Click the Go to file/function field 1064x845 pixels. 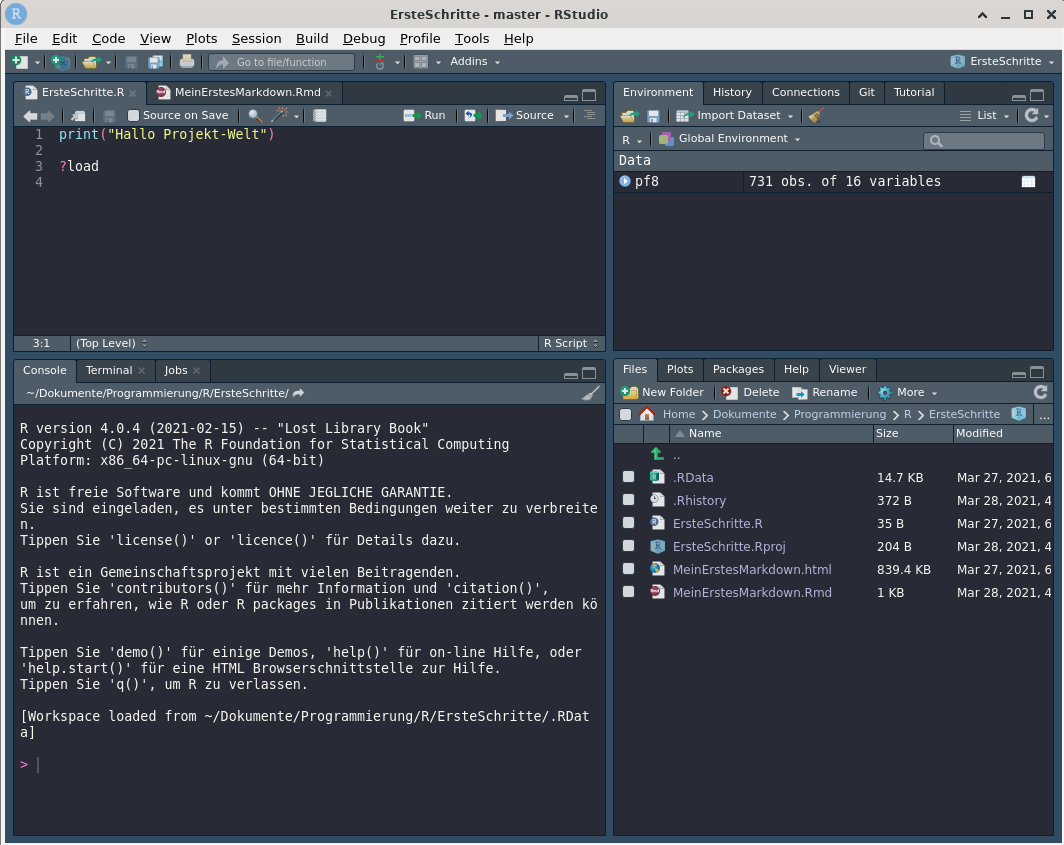coord(282,62)
